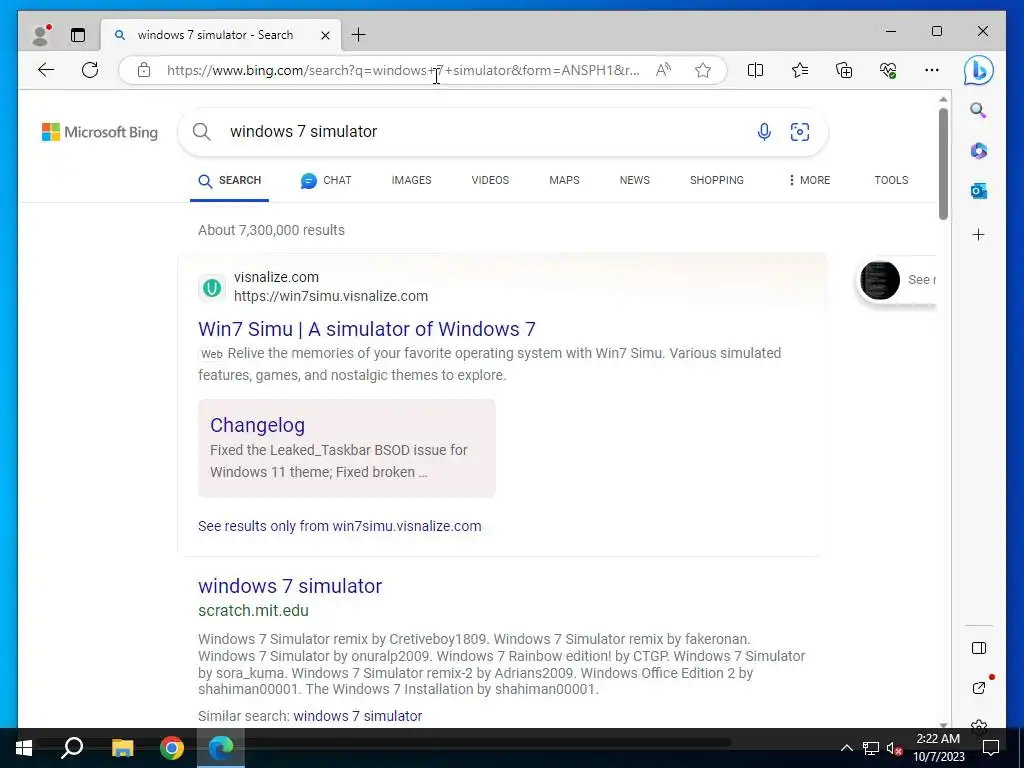1024x768 pixels.
Task: Switch to the NEWS tab
Action: pyautogui.click(x=635, y=180)
